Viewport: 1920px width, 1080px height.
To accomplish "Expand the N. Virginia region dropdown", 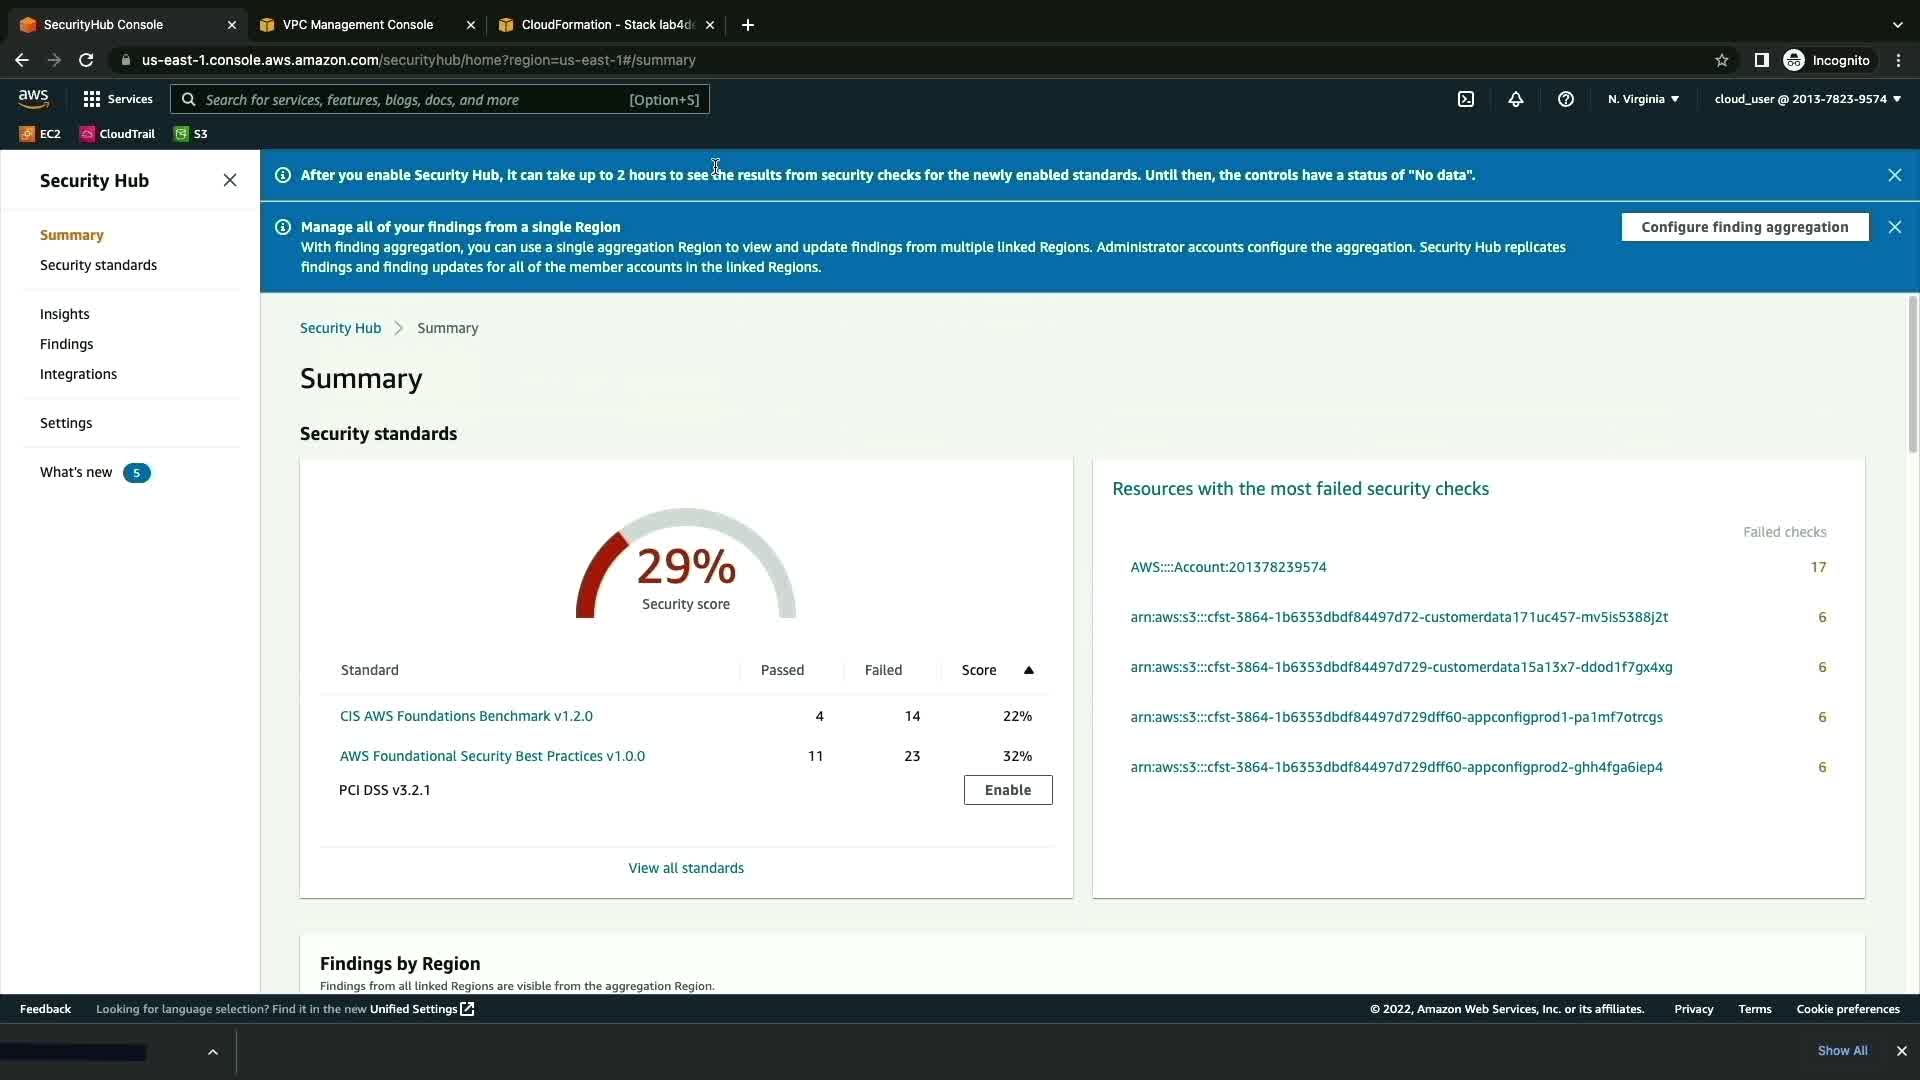I will tap(1643, 99).
